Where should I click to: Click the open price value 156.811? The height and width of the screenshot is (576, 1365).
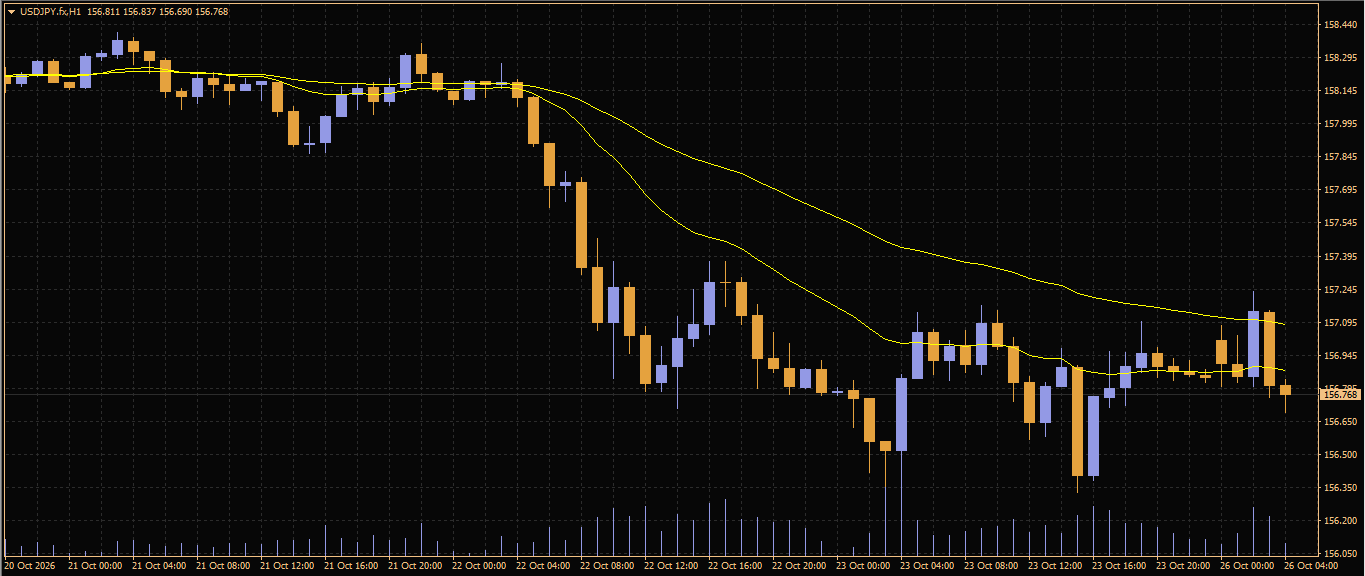click(x=103, y=11)
